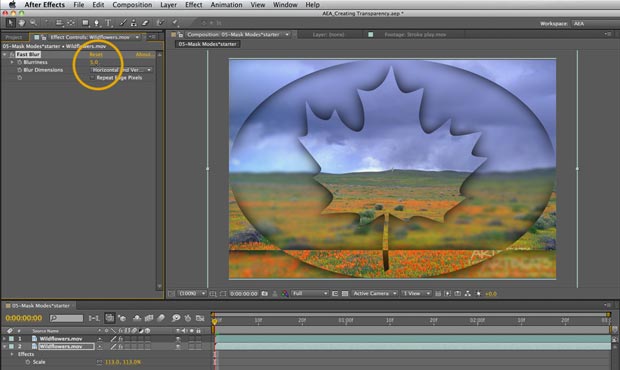Viewport: 620px width, 370px height.
Task: Switch to the Project panel tab
Action: point(14,37)
